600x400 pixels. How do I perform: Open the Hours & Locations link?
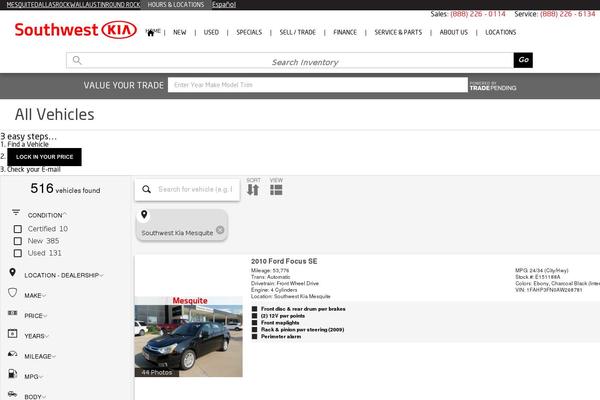pos(176,5)
